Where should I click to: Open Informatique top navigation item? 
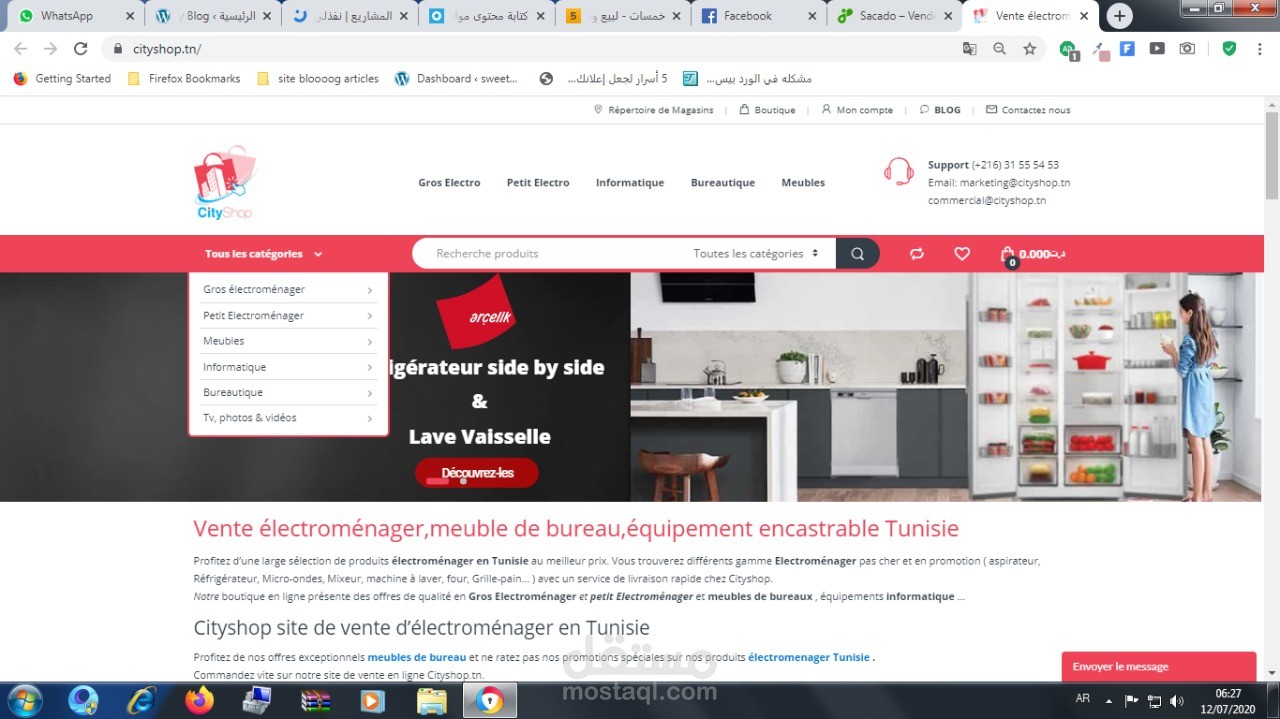[x=630, y=183]
